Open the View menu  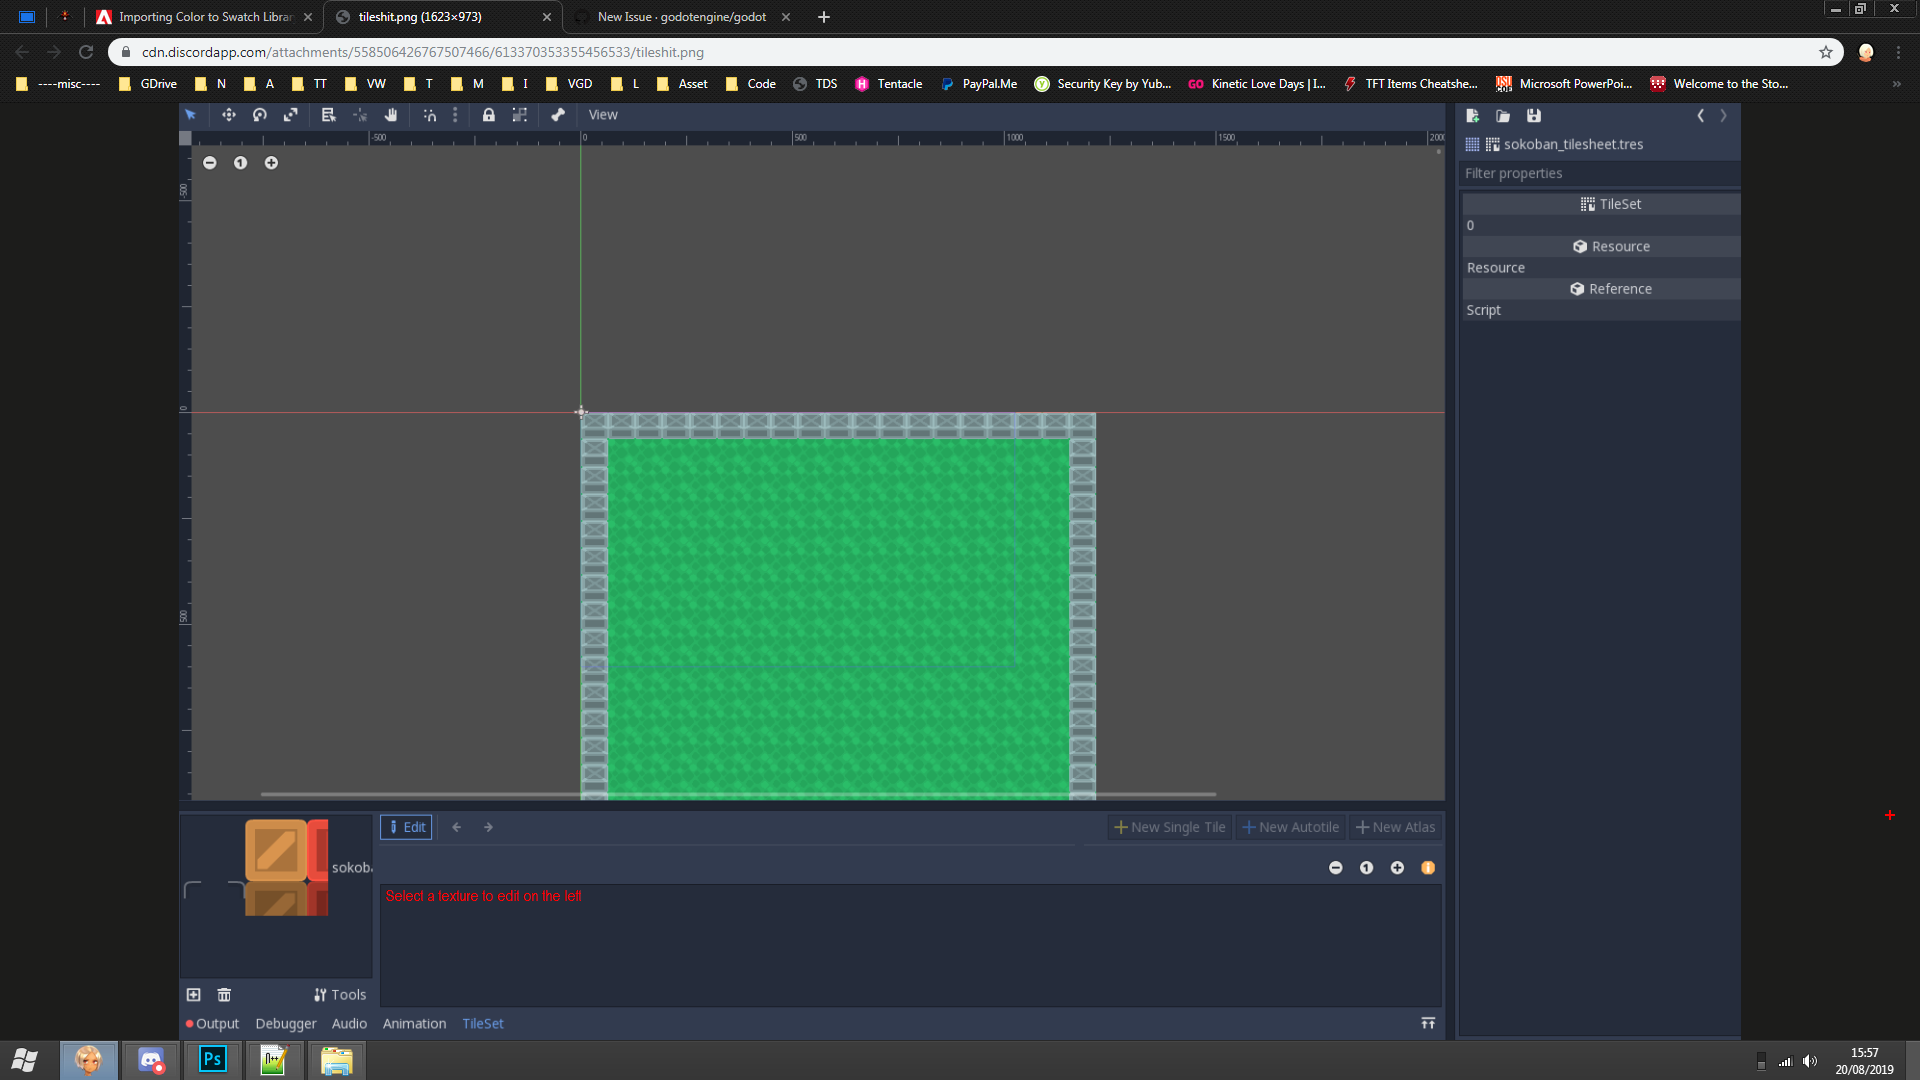(603, 115)
